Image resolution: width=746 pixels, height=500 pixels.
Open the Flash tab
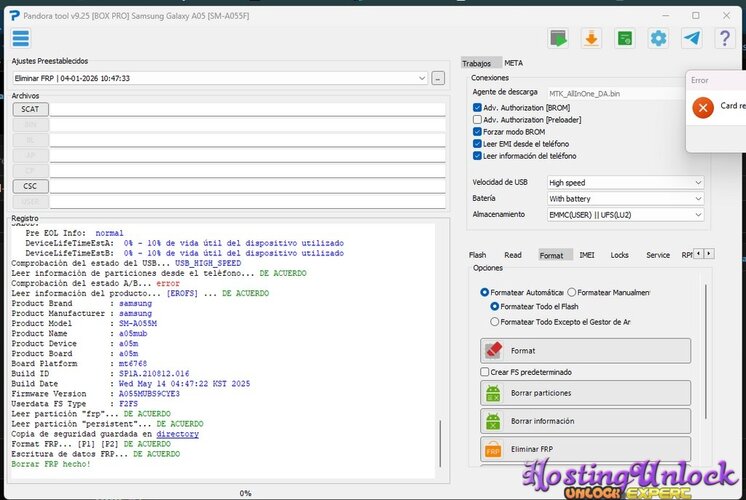[x=477, y=255]
